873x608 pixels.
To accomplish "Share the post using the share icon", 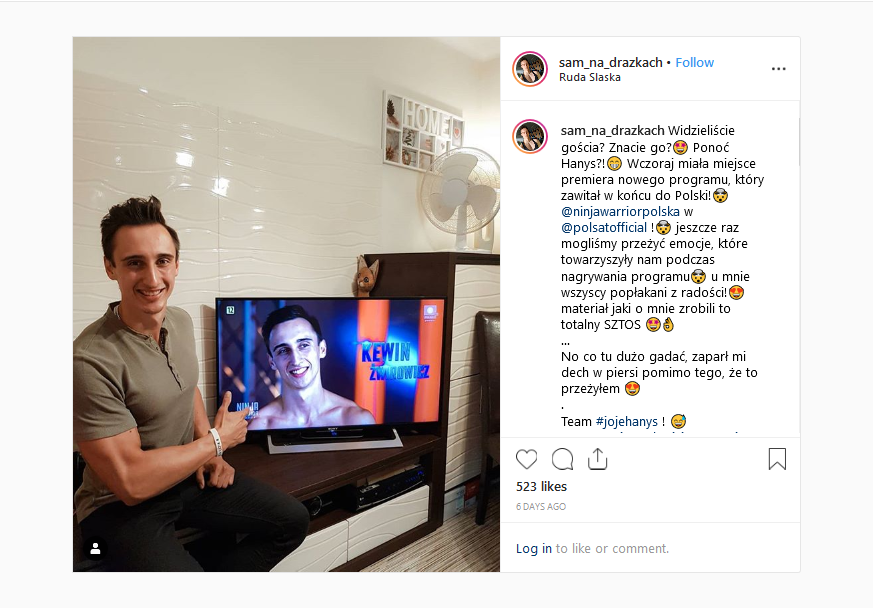I will point(597,459).
